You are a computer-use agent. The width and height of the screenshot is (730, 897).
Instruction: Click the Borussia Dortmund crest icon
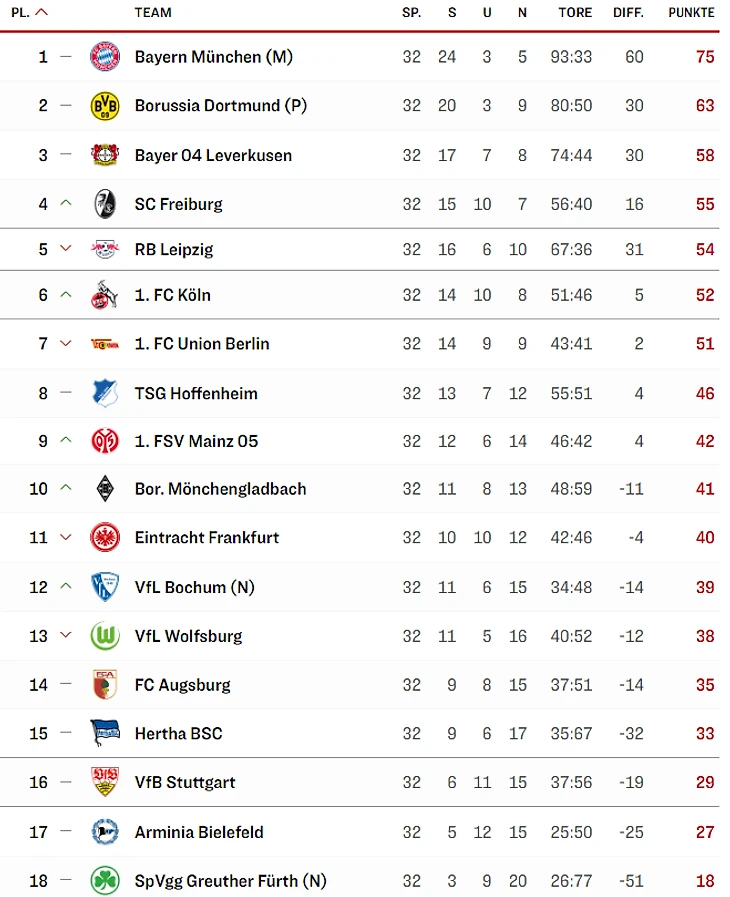pos(104,105)
